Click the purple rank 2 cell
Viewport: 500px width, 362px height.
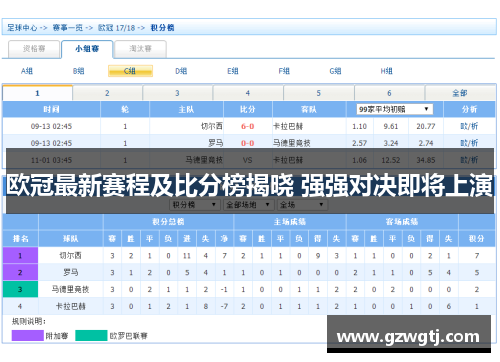point(20,272)
